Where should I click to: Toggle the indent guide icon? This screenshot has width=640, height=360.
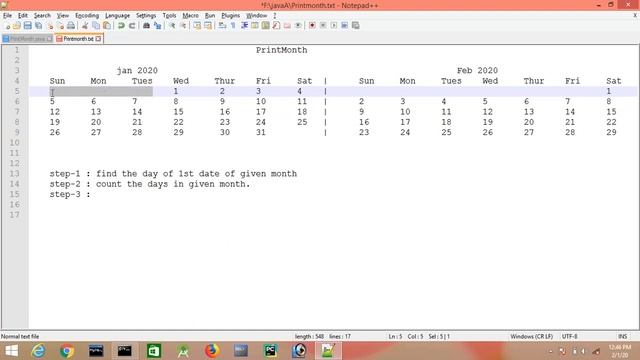[244, 26]
